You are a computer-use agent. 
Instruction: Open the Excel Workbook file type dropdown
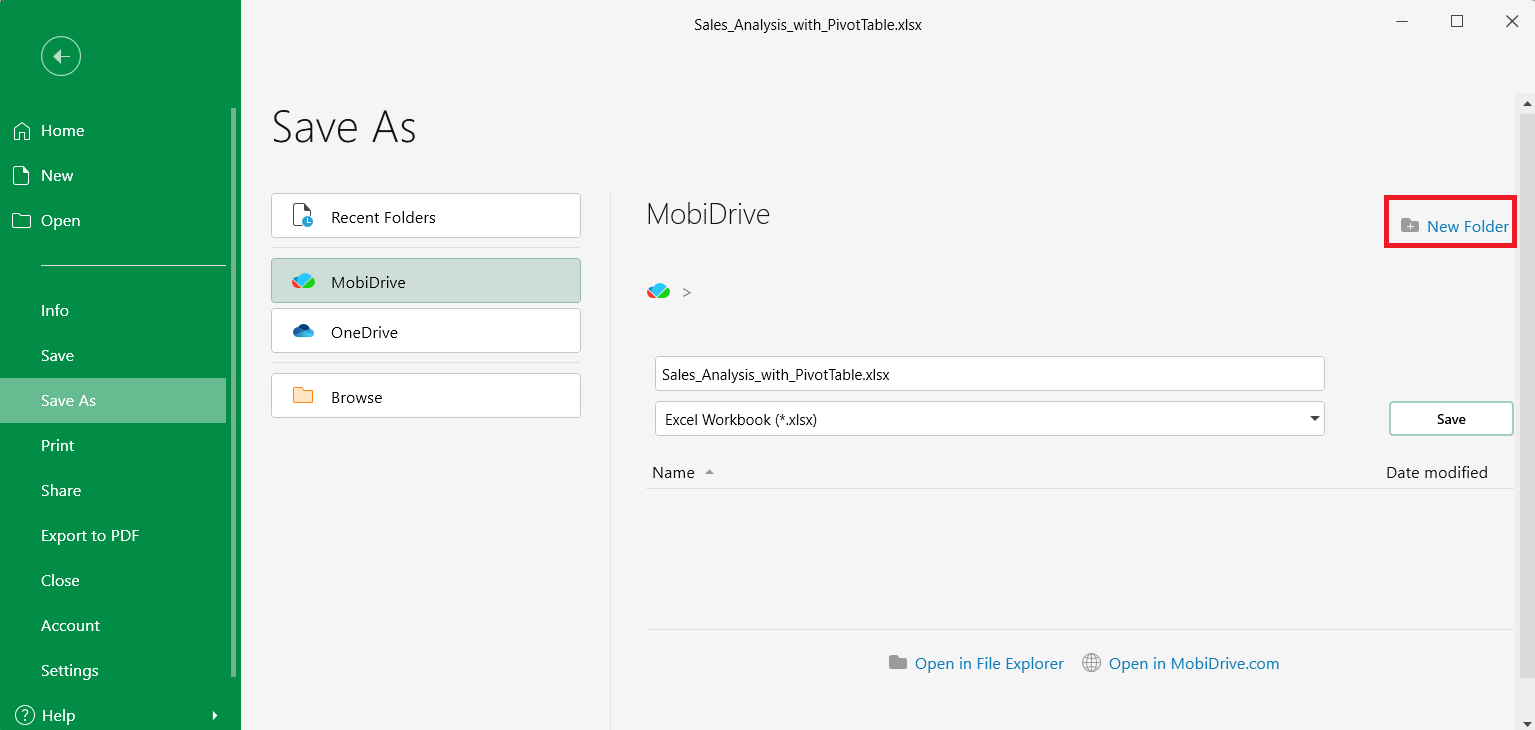(x=990, y=419)
